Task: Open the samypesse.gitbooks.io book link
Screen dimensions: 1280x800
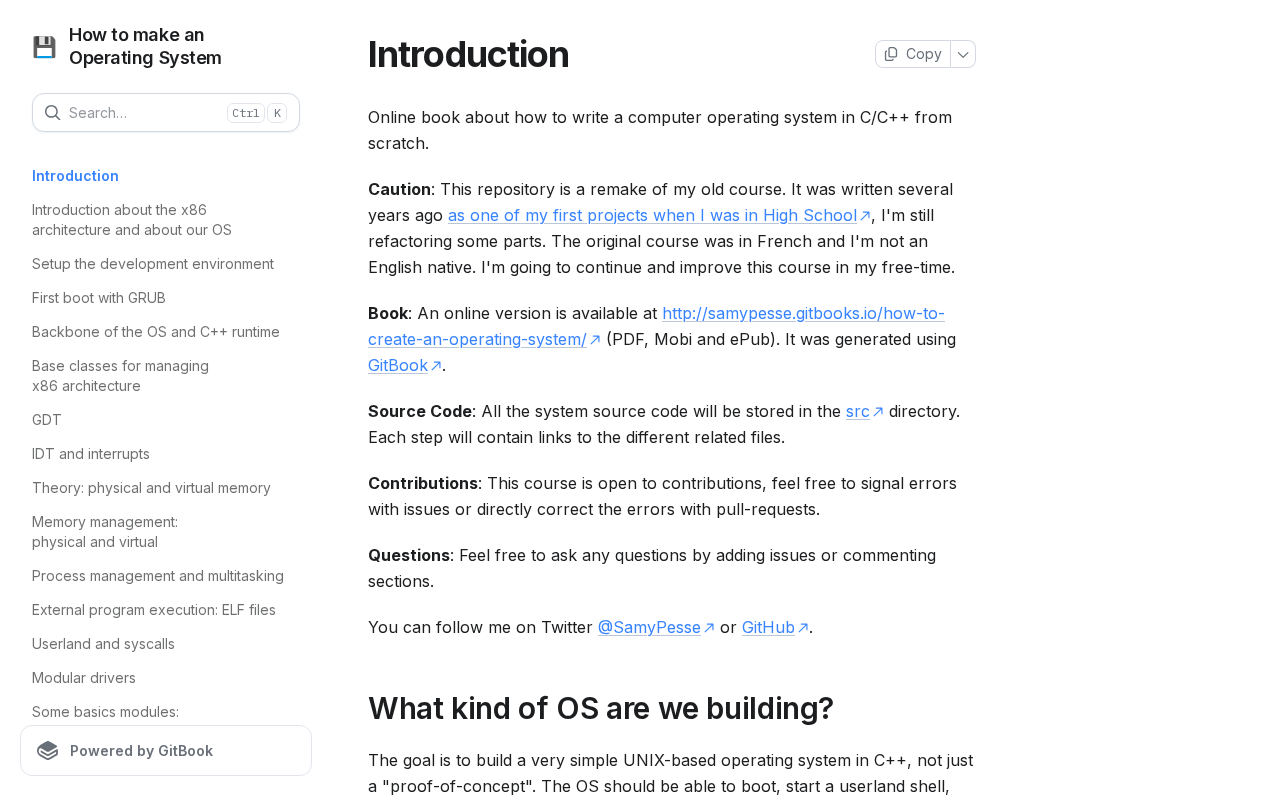Action: pos(656,326)
